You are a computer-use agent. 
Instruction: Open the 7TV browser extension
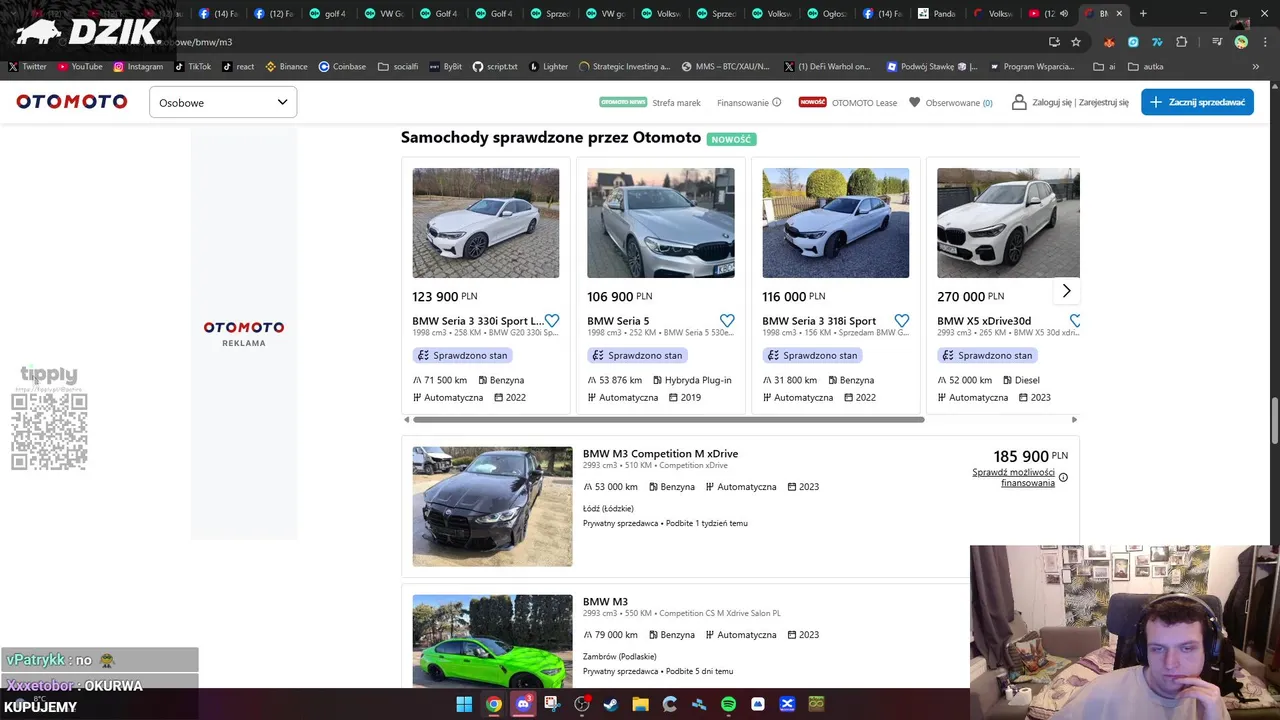(x=1157, y=42)
